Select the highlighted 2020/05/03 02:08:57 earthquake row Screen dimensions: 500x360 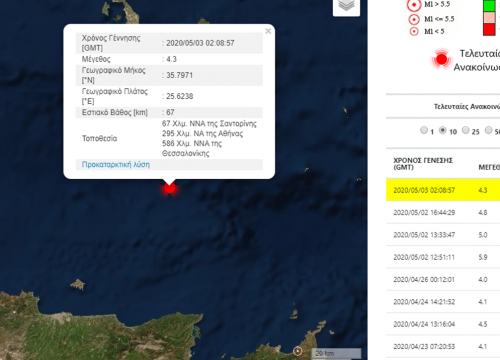pos(443,190)
